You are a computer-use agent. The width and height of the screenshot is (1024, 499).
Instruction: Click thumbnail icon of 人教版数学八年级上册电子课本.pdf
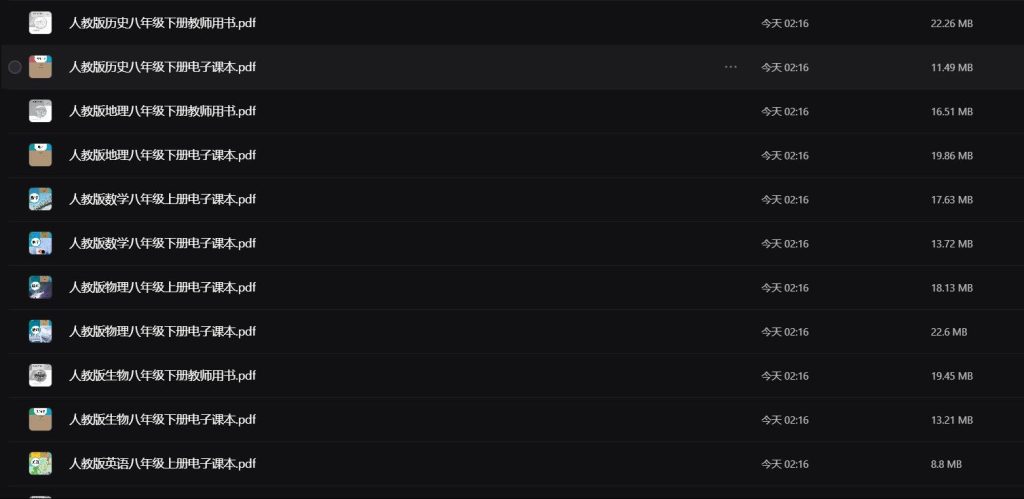tap(40, 199)
